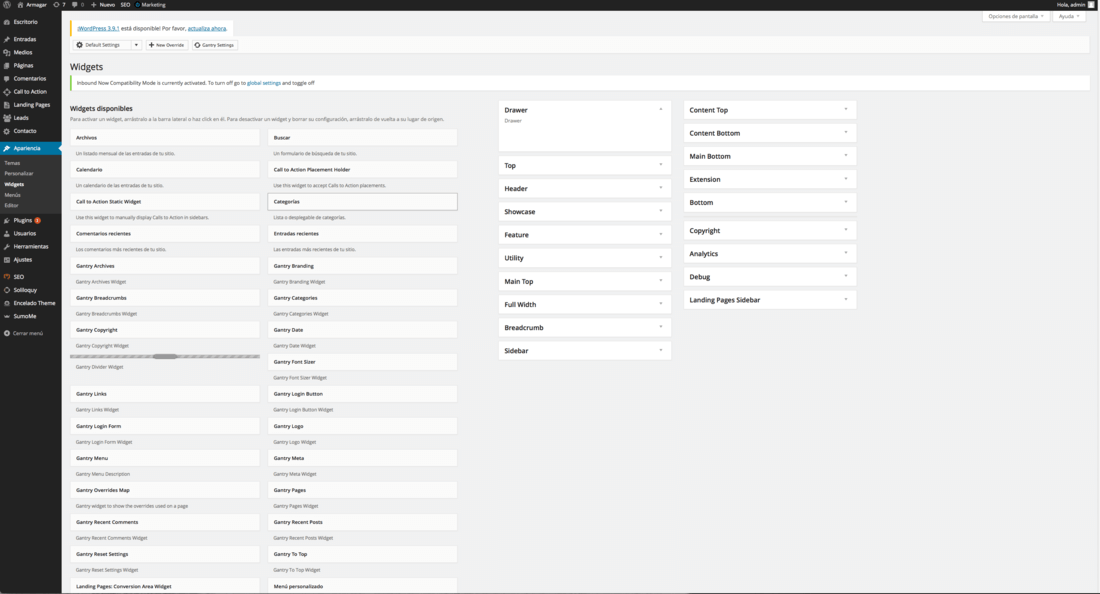Select the Gantry Divider widget bar

click(165, 356)
